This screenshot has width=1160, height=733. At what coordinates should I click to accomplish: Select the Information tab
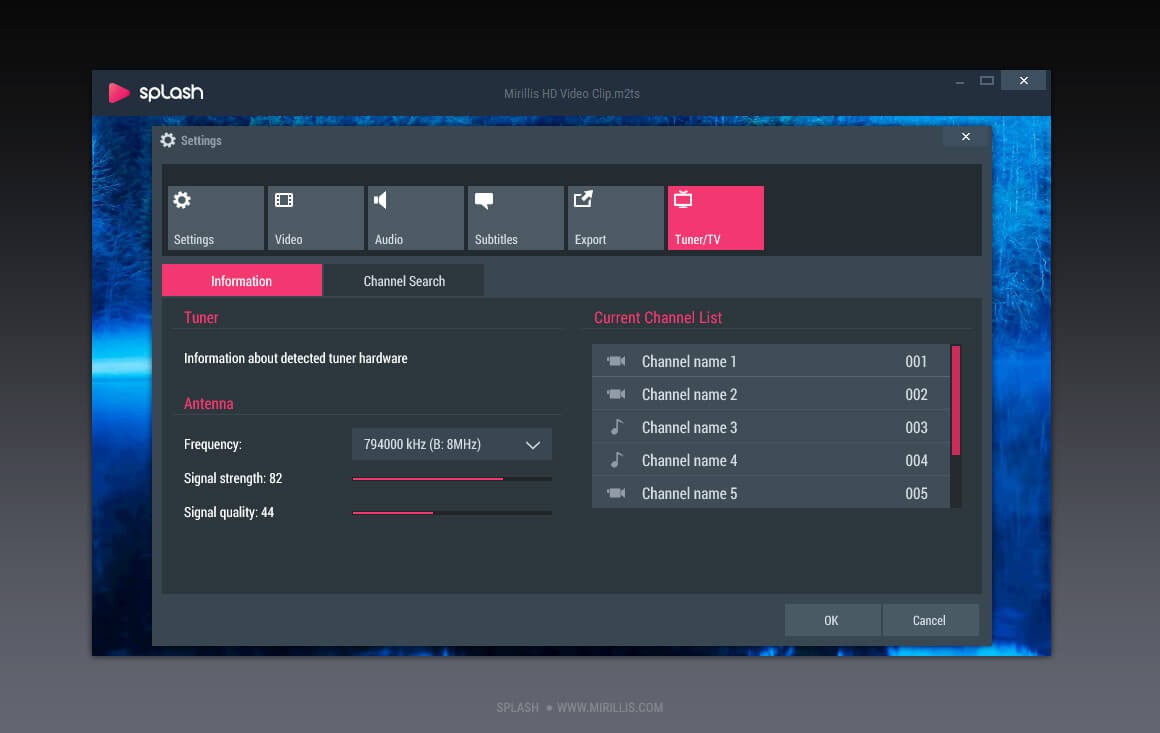click(241, 281)
